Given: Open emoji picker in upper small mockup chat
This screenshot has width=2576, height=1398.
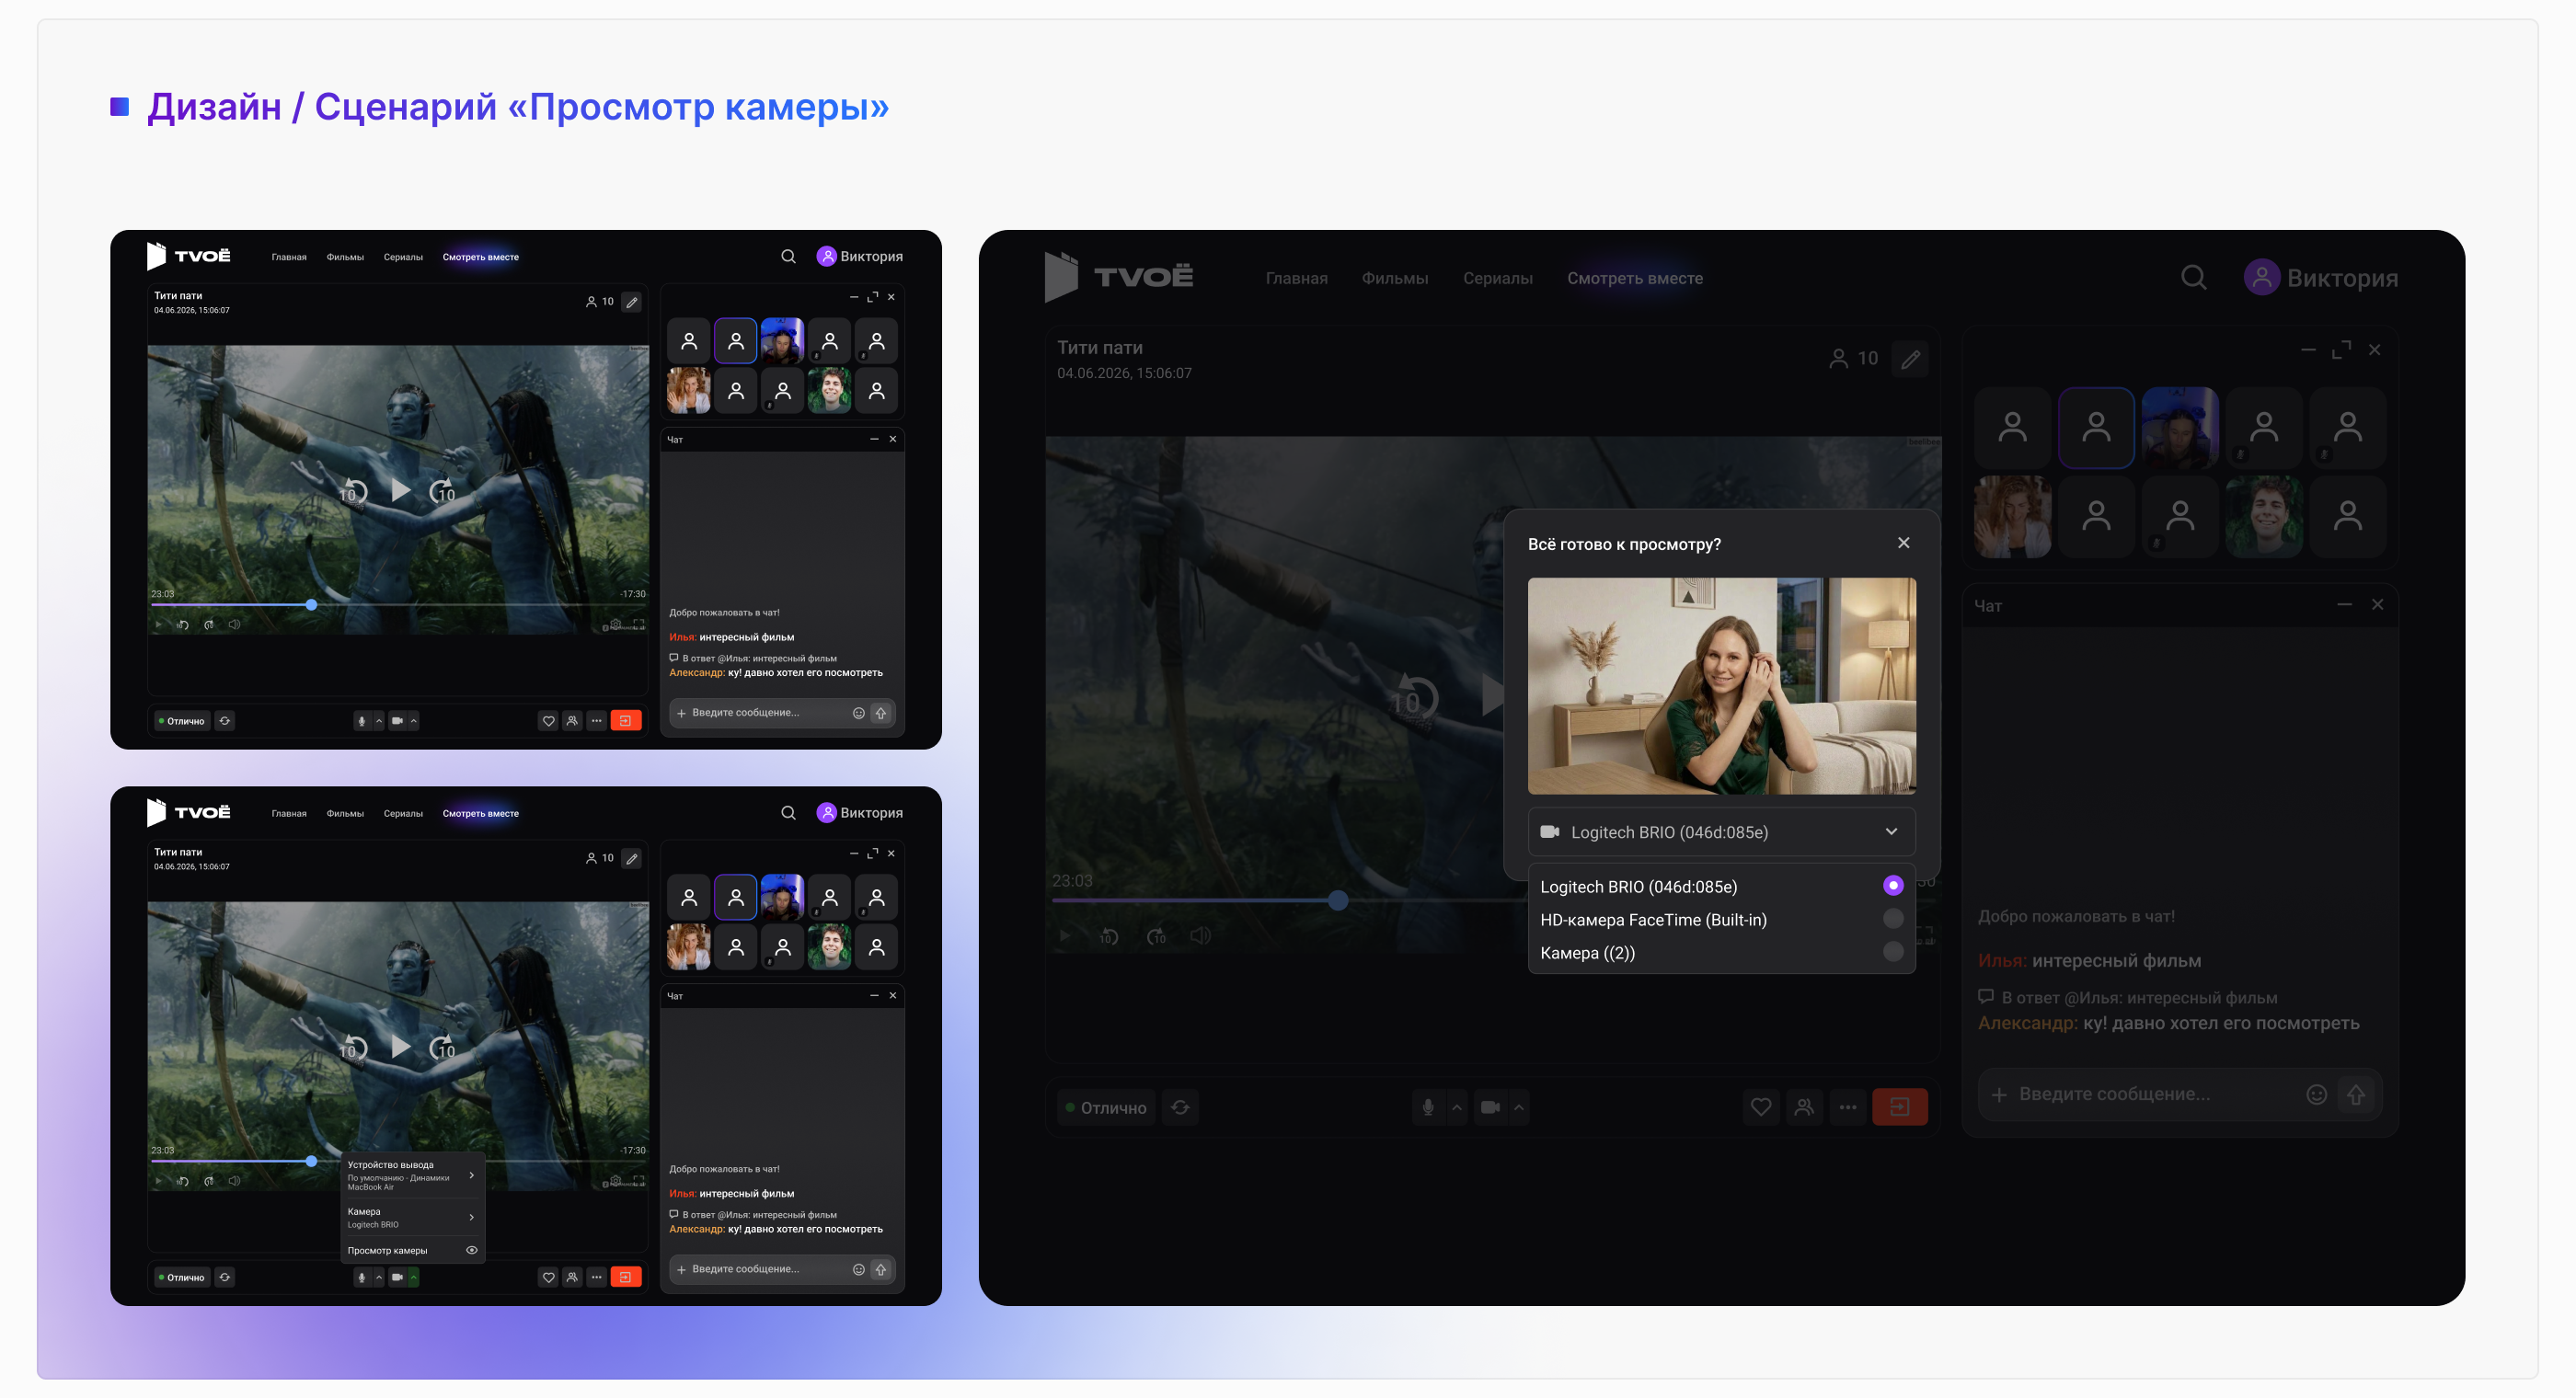Looking at the screenshot, I should point(858,713).
